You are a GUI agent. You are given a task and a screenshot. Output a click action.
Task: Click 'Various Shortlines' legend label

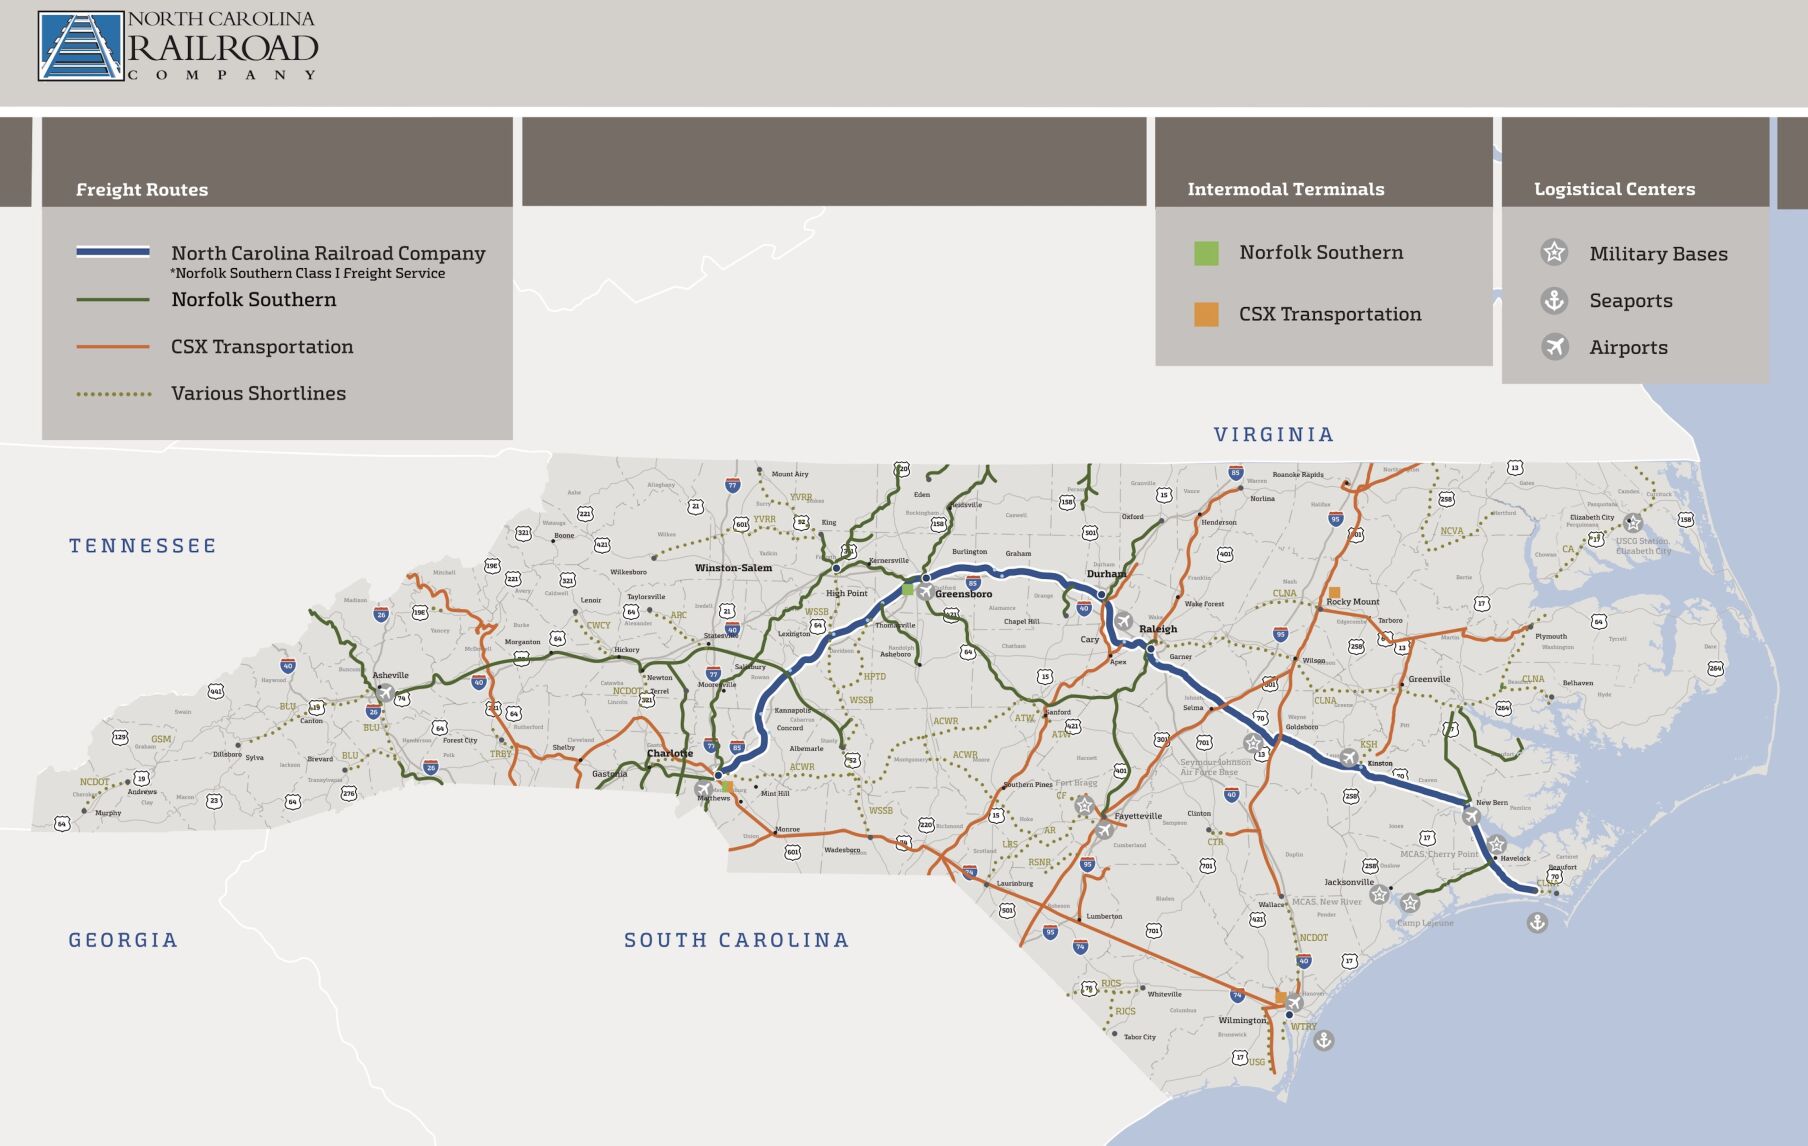pyautogui.click(x=258, y=393)
